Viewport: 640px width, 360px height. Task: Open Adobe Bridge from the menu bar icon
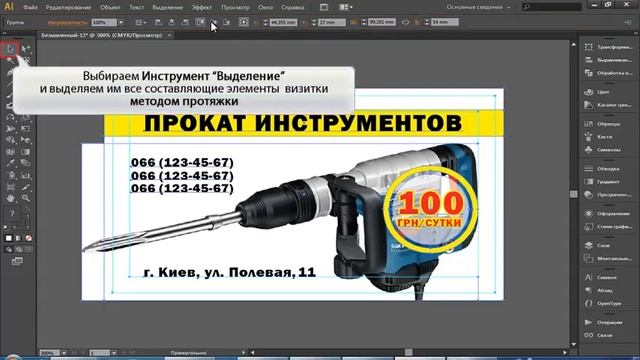(x=324, y=7)
